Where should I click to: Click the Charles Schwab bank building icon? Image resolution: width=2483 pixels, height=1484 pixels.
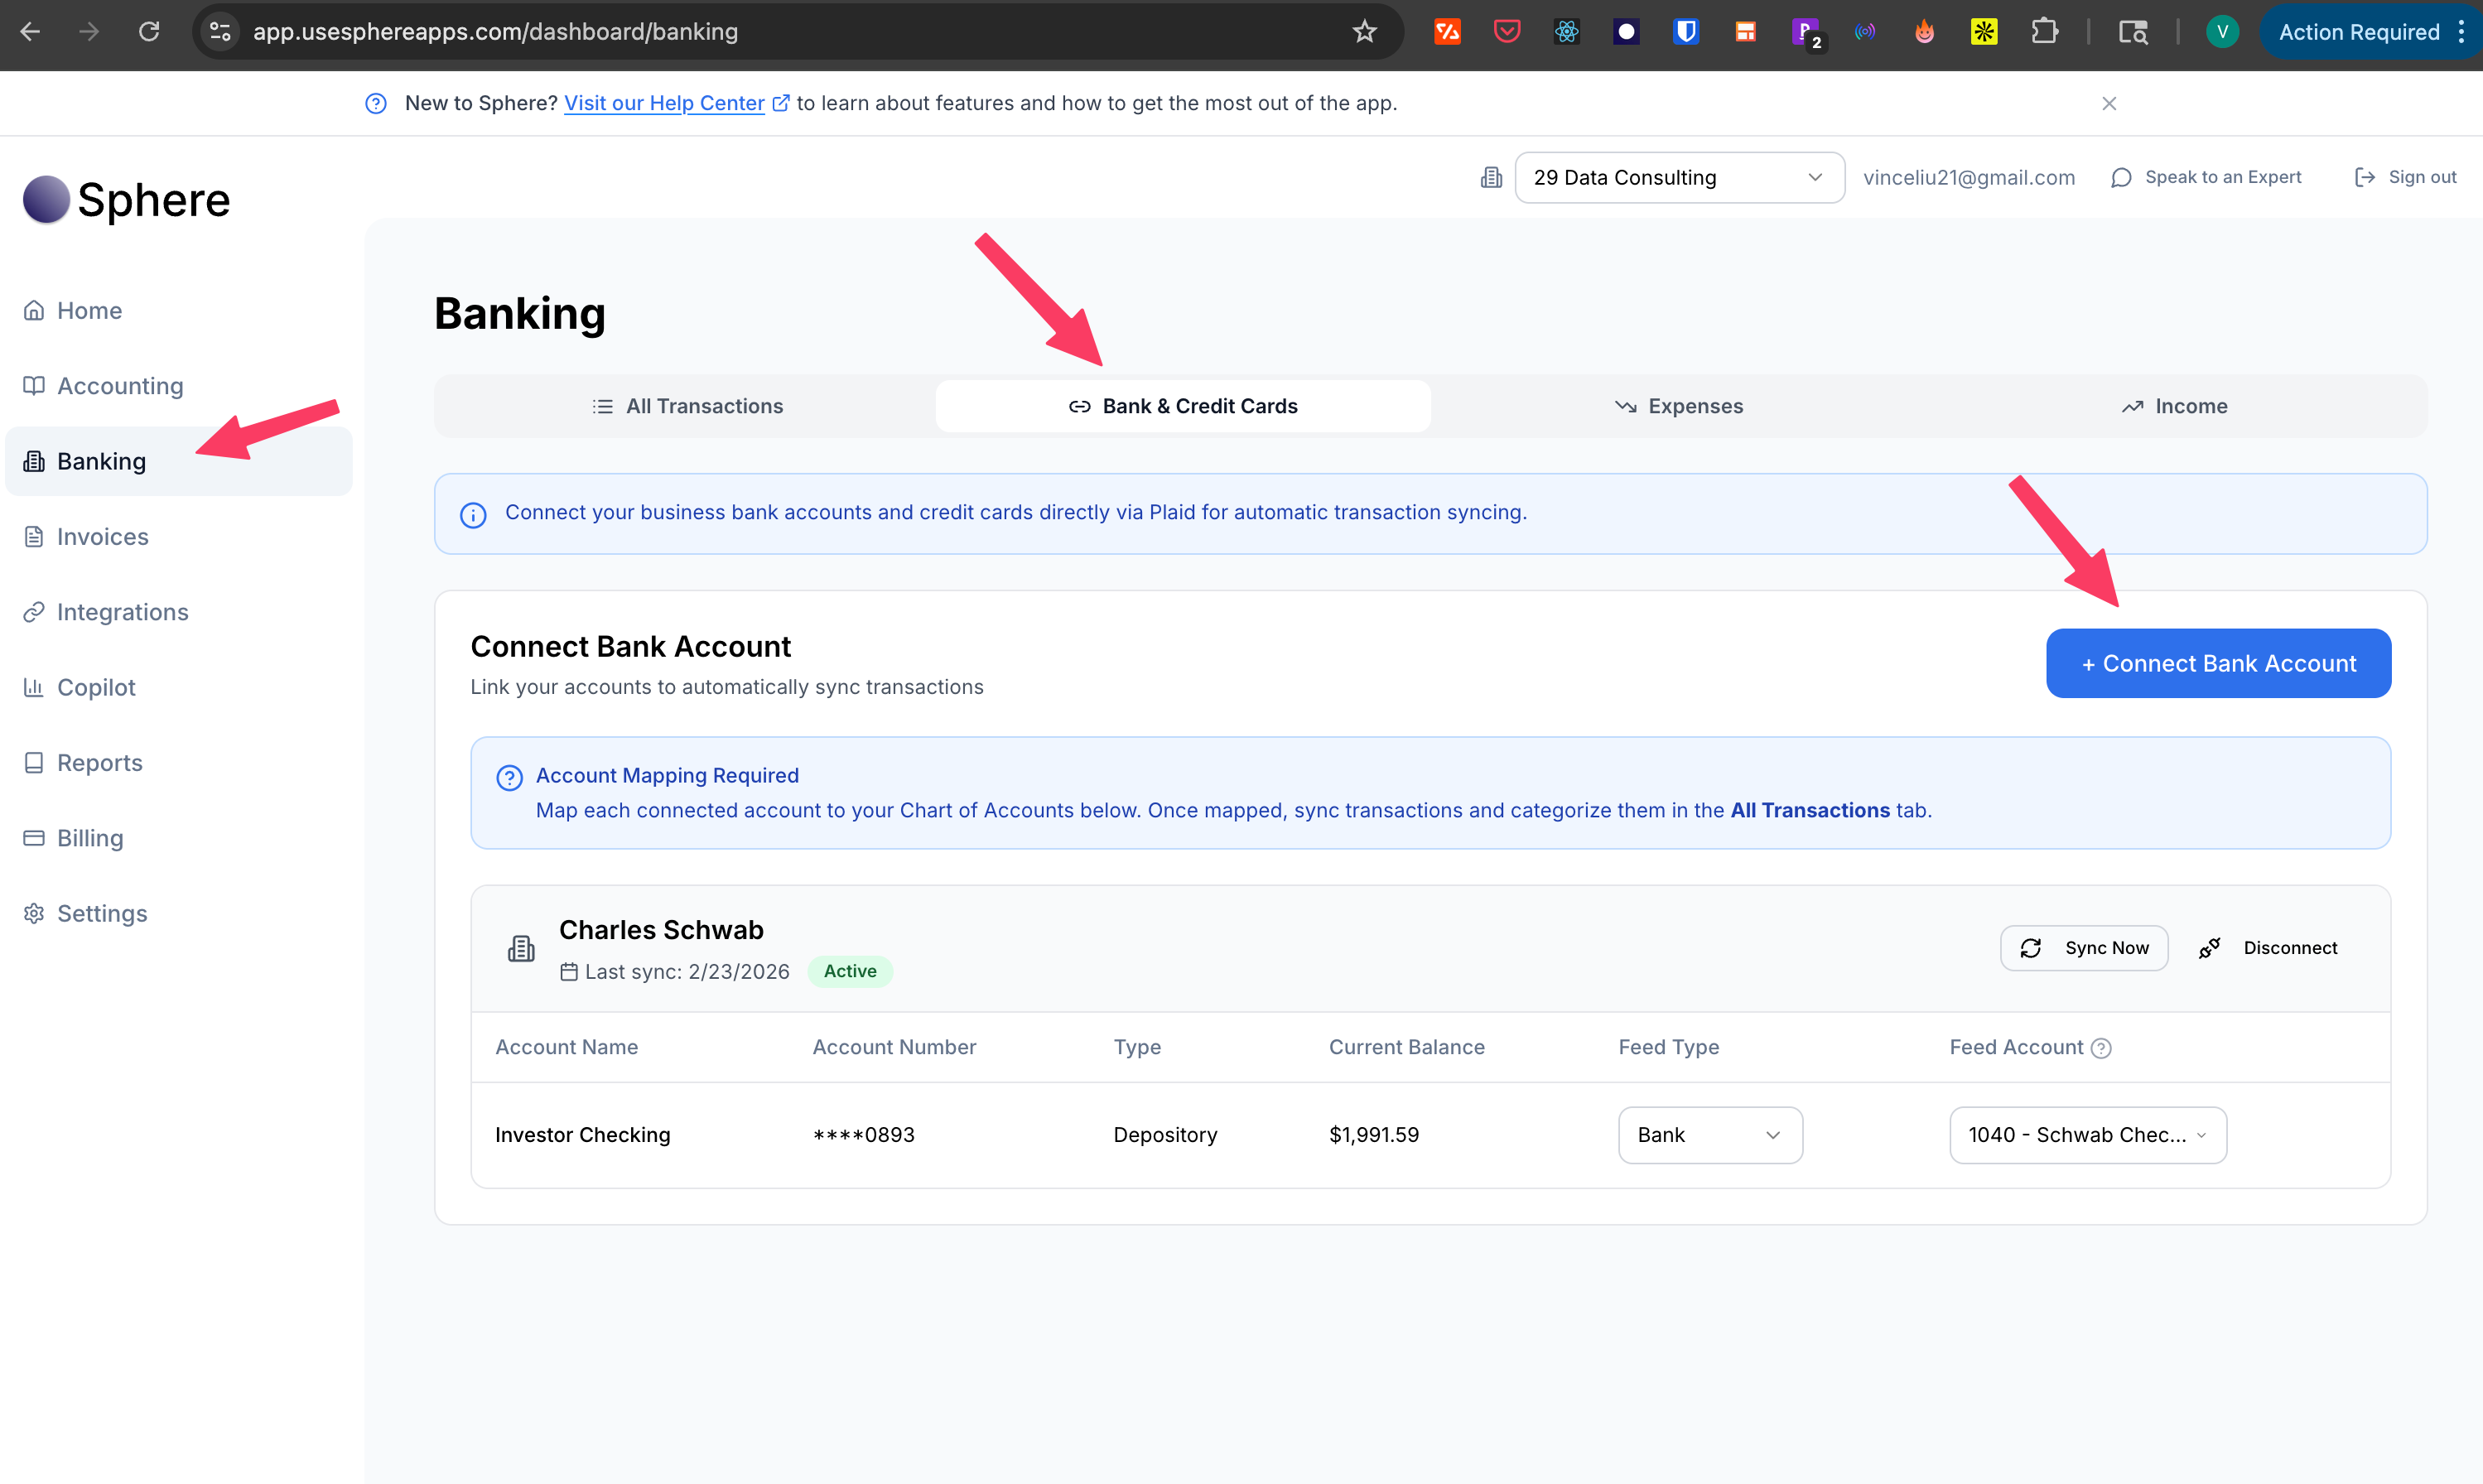pos(521,948)
